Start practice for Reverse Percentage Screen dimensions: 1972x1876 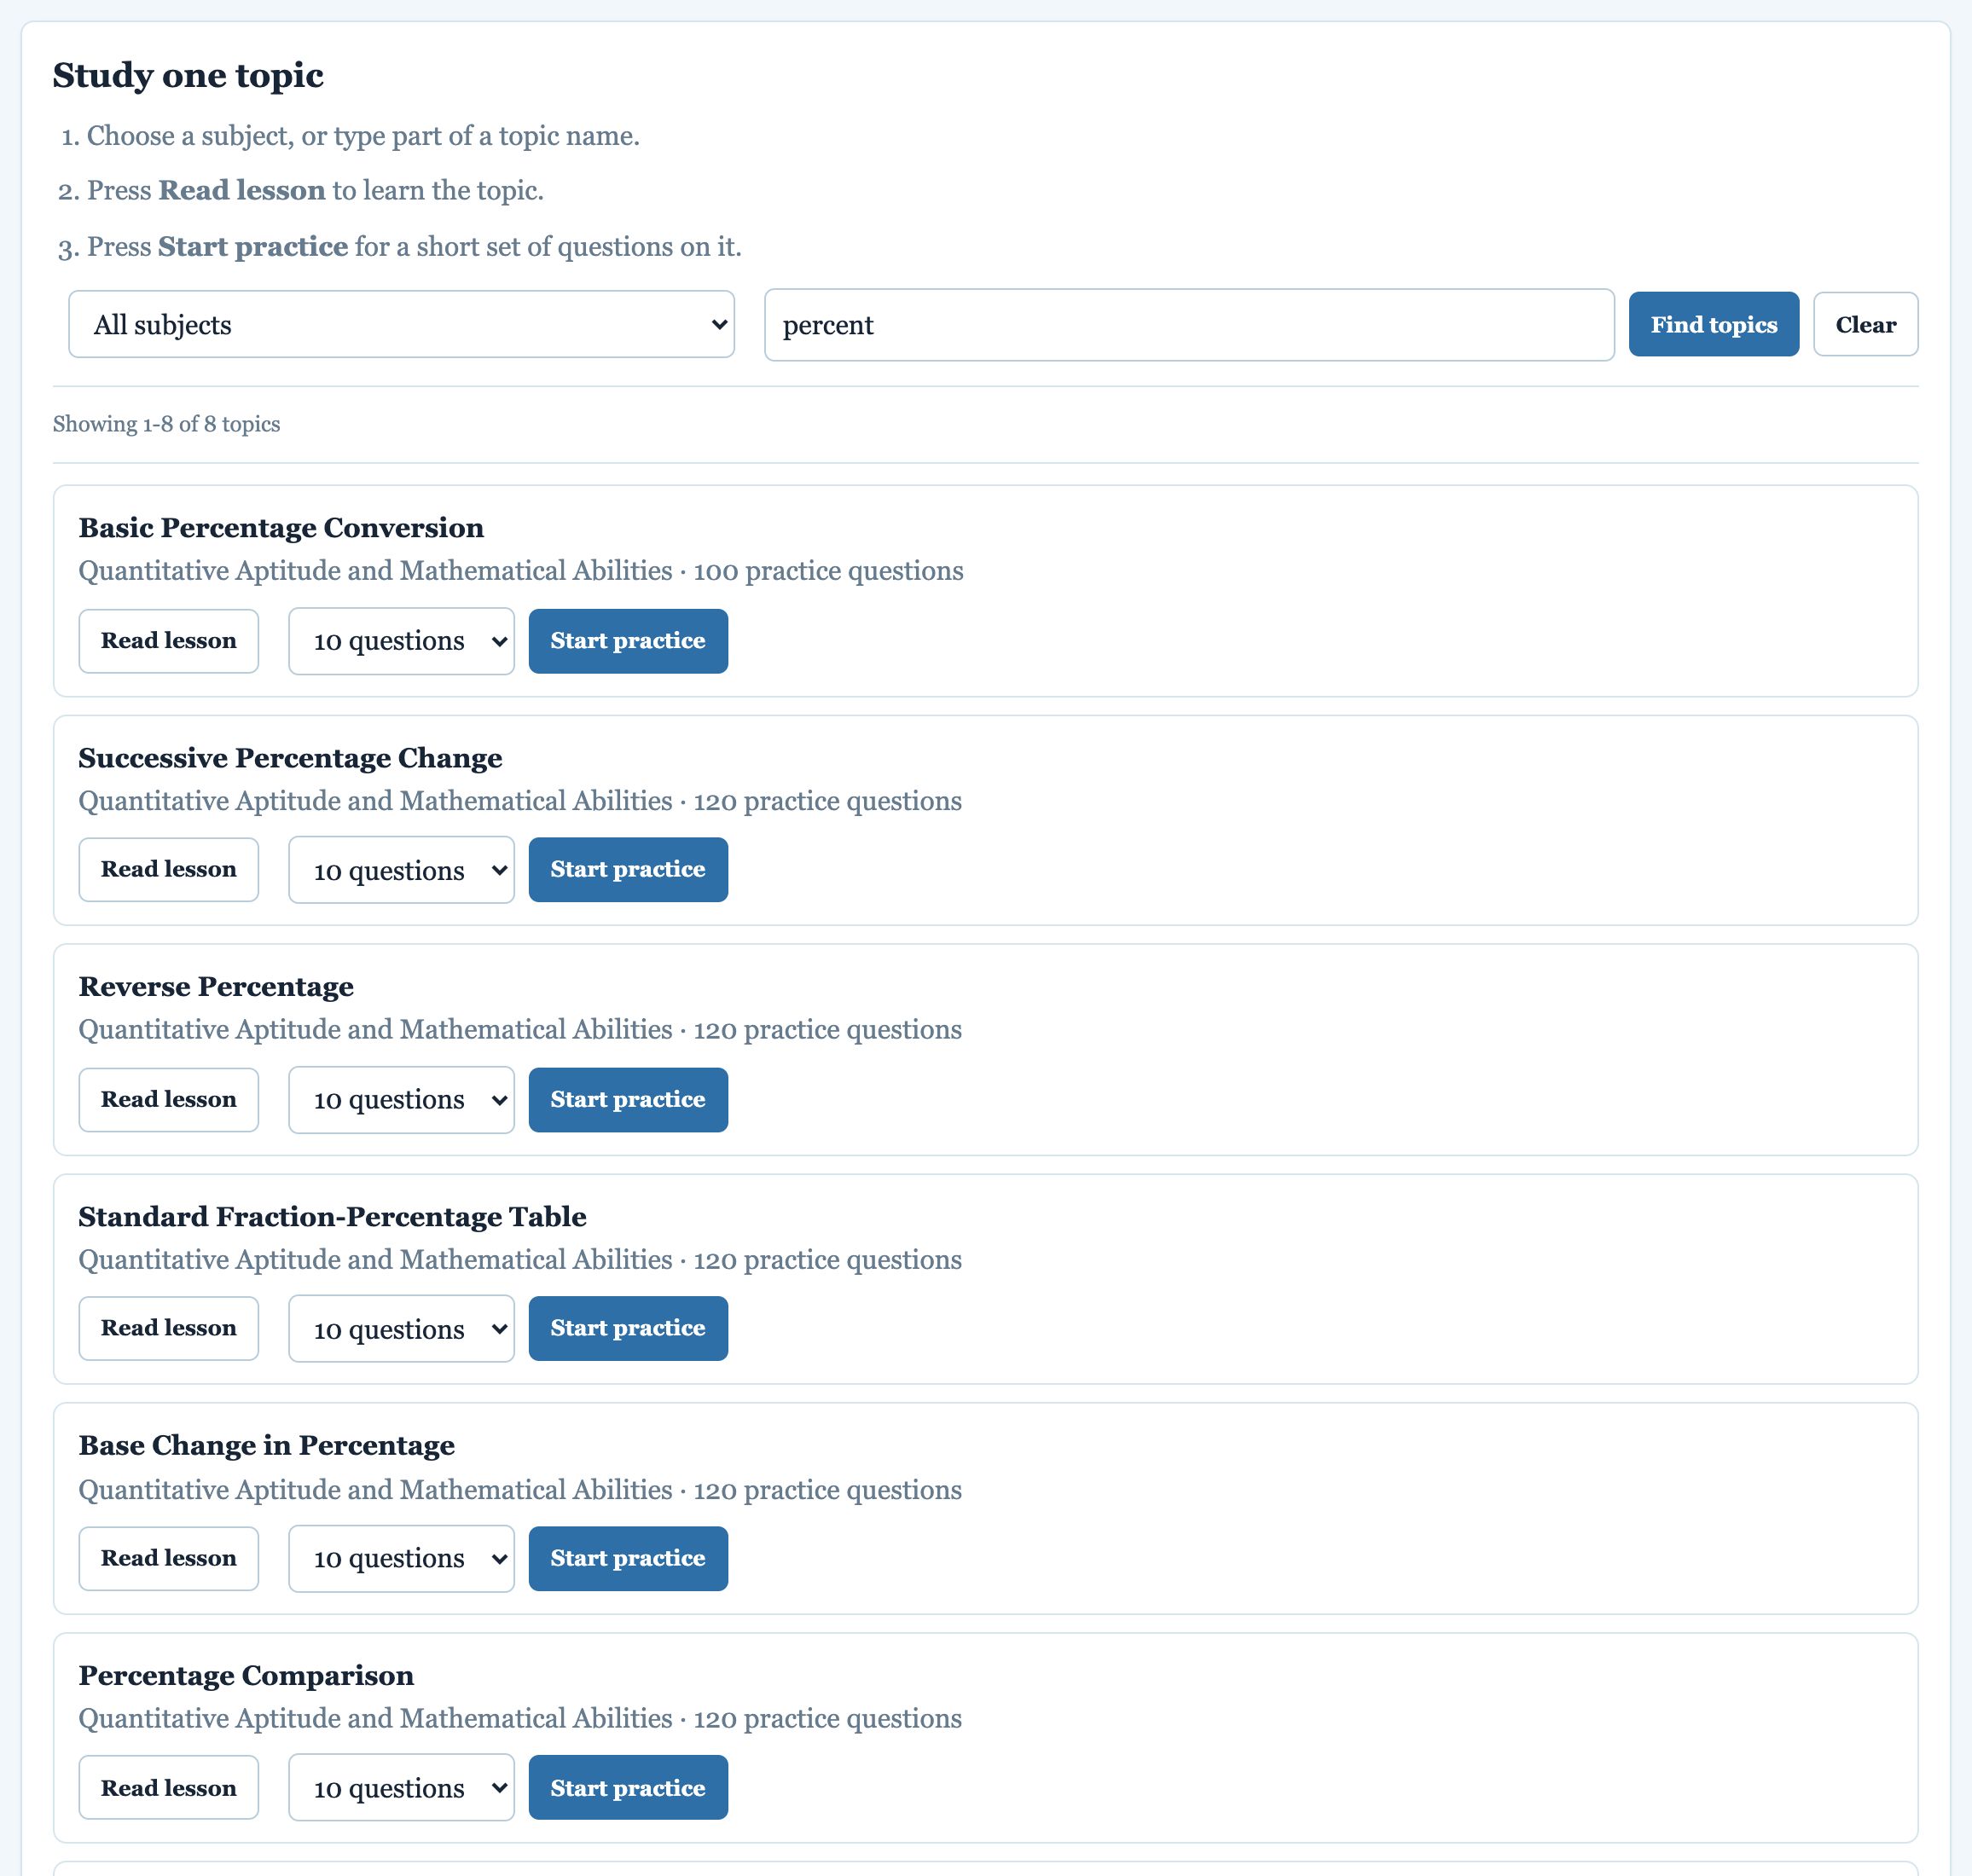[x=628, y=1100]
